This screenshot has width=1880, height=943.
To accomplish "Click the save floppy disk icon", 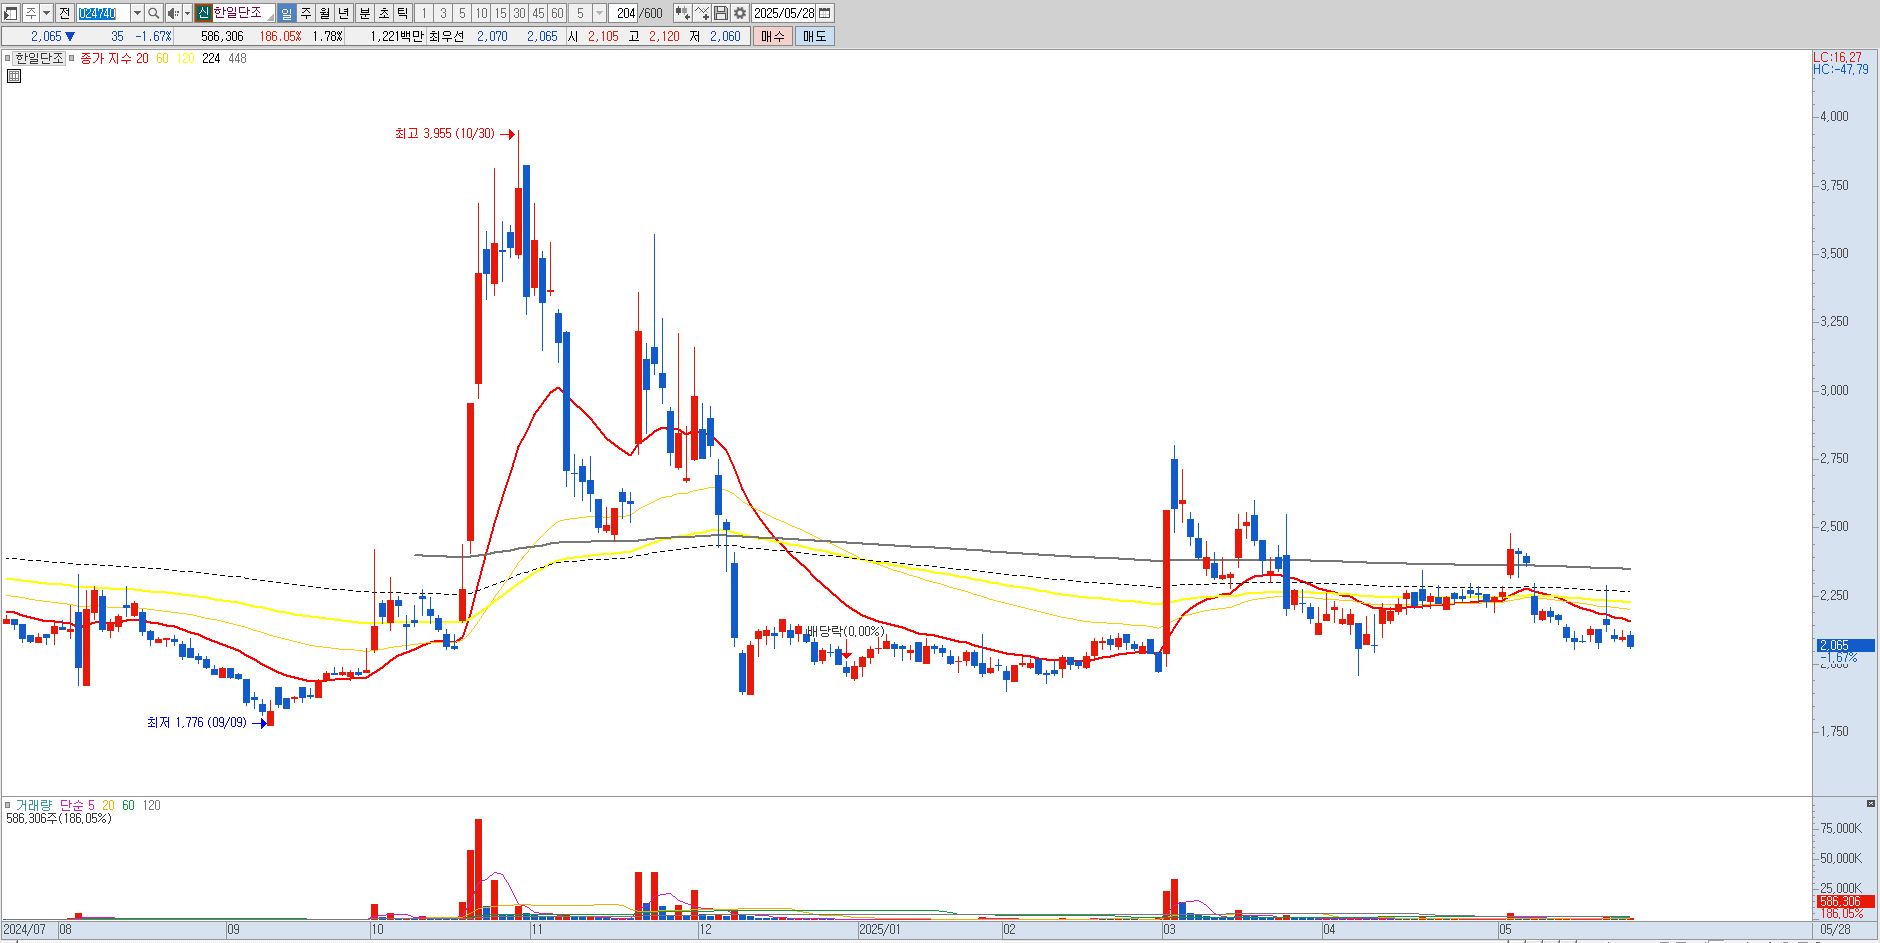I will click(x=720, y=13).
